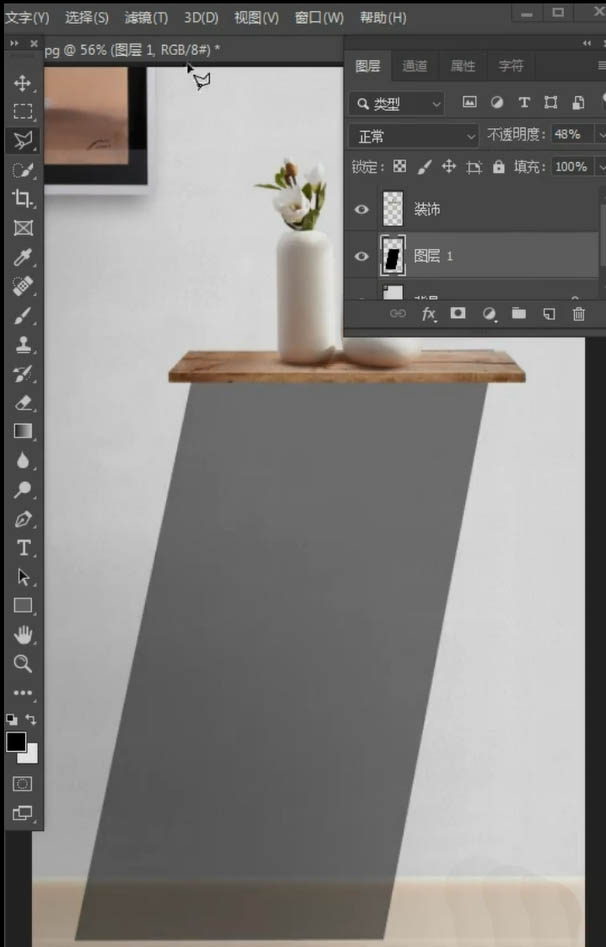Viewport: 606px width, 947px height.
Task: Open the 视图(V) menu
Action: point(256,18)
